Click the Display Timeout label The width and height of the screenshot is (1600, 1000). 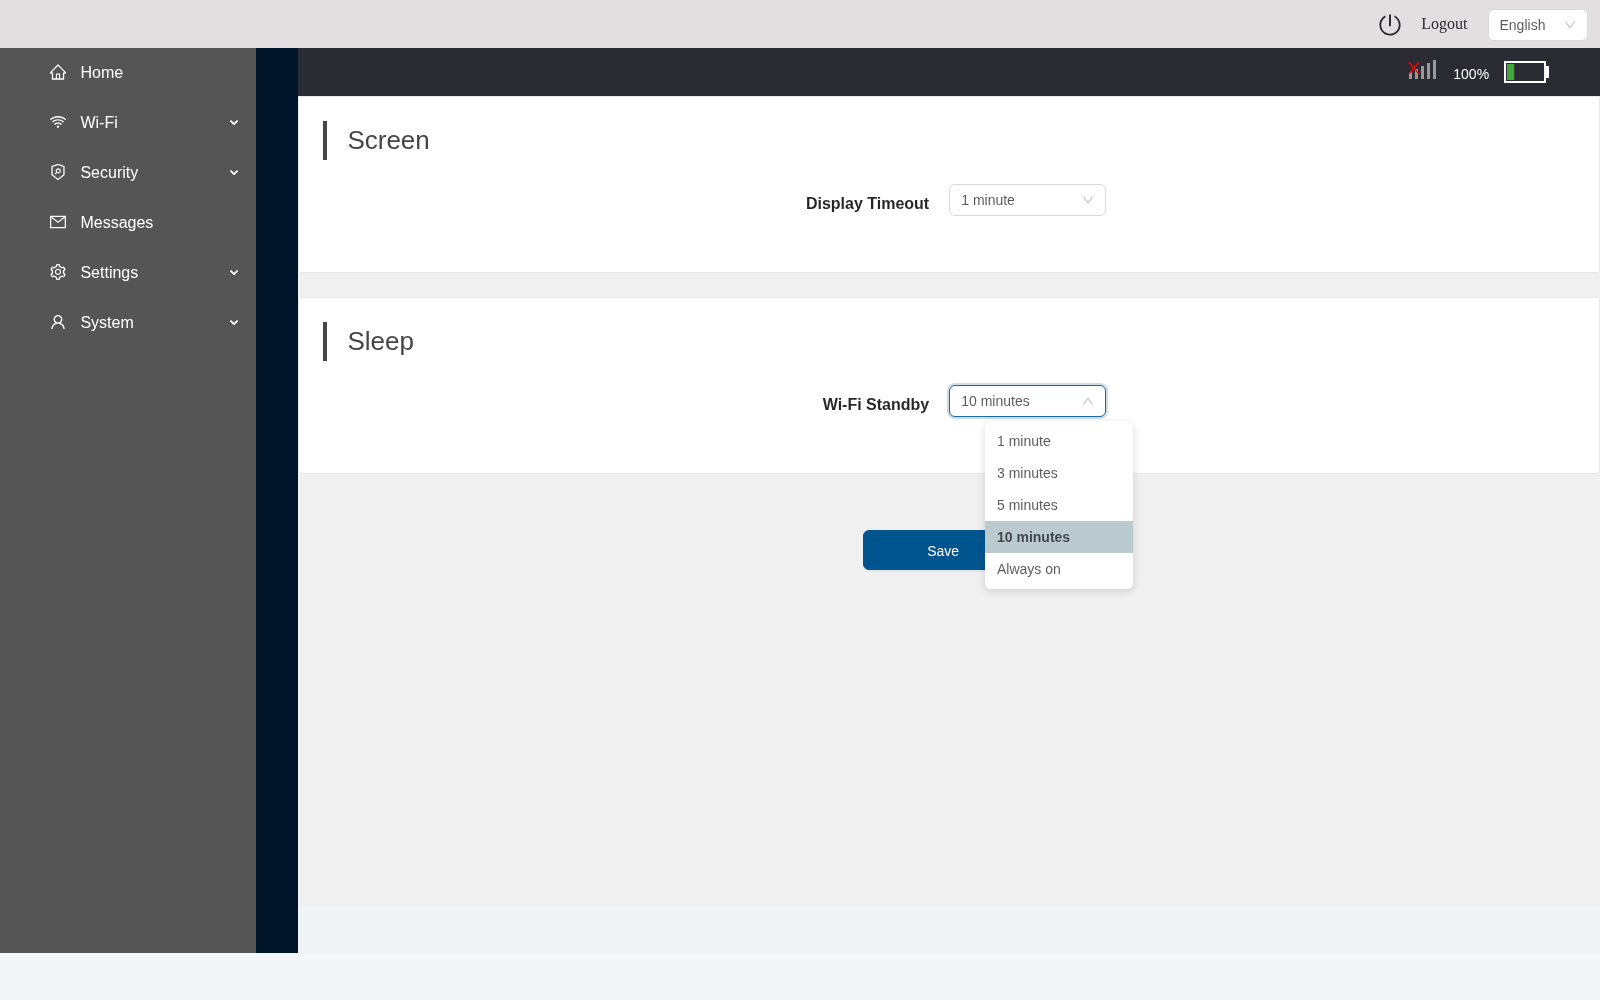867,203
